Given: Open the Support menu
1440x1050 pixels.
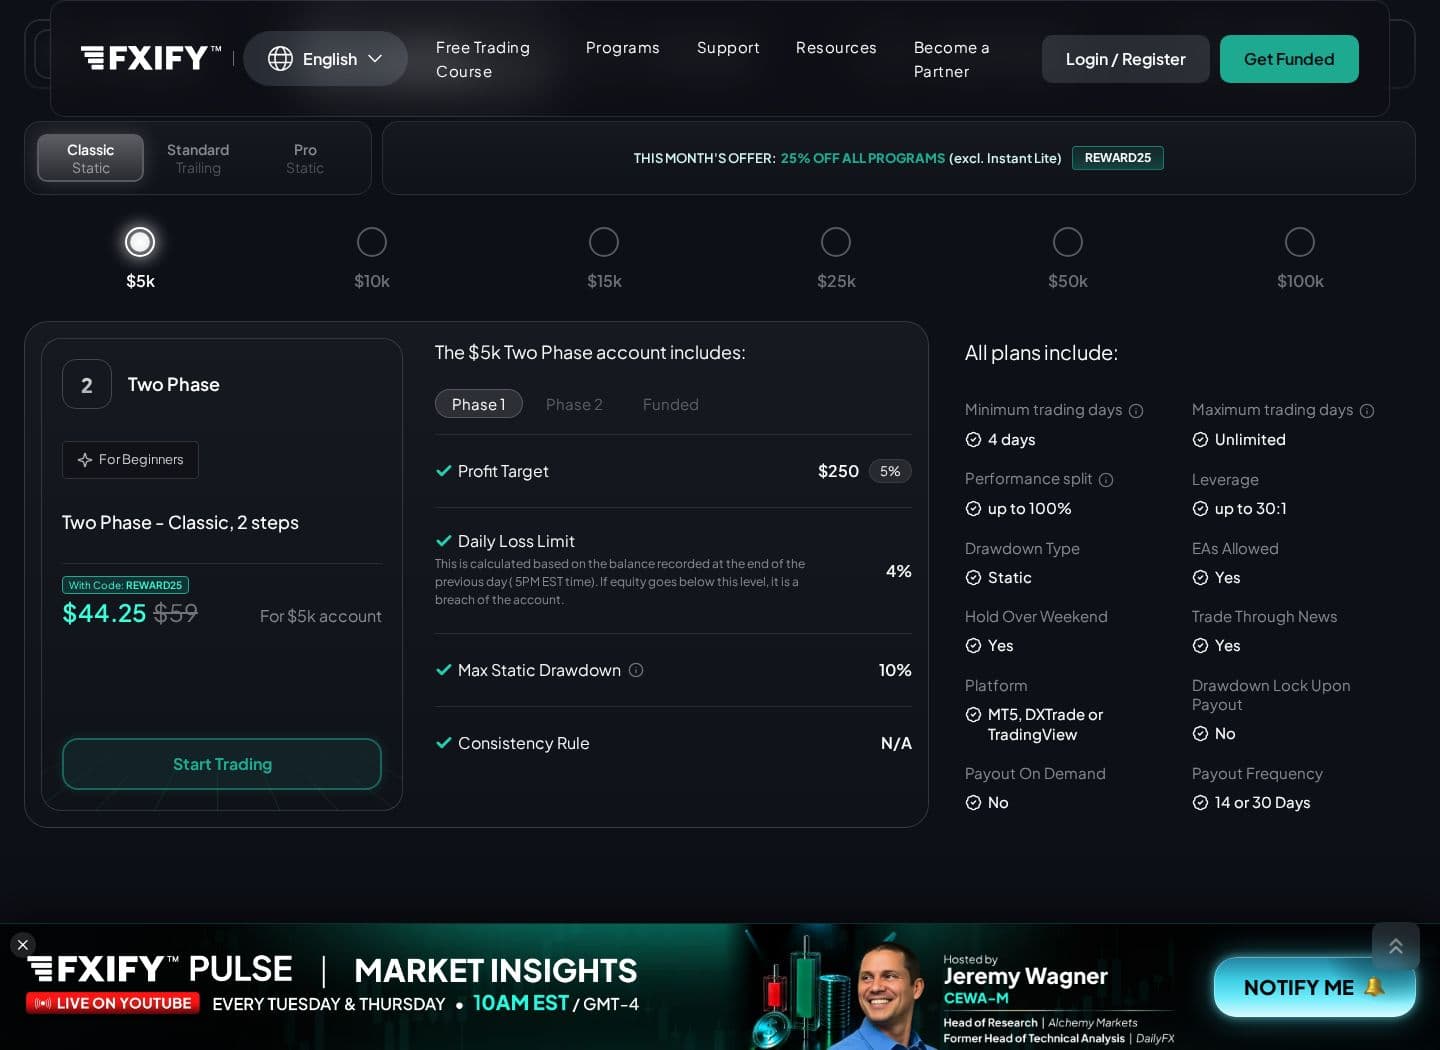Looking at the screenshot, I should tap(728, 48).
